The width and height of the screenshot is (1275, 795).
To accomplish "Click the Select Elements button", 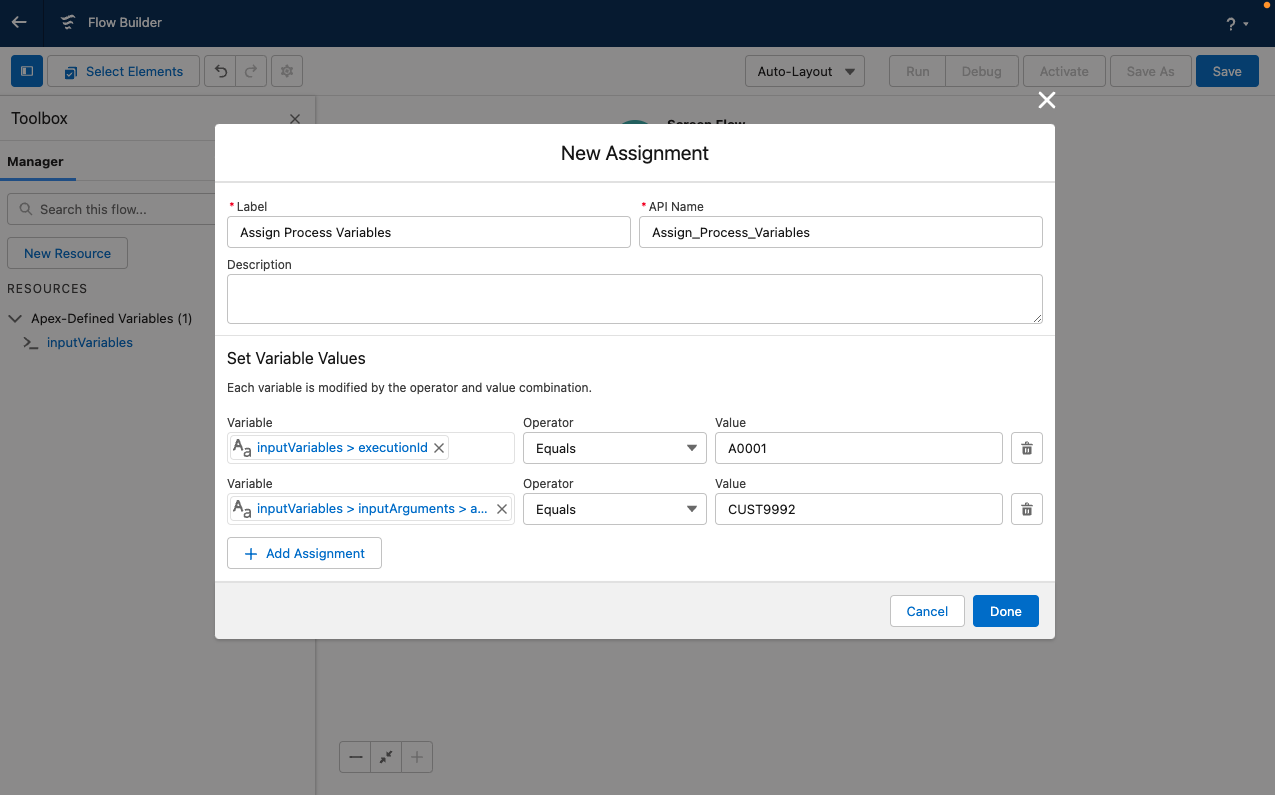I will click(123, 71).
